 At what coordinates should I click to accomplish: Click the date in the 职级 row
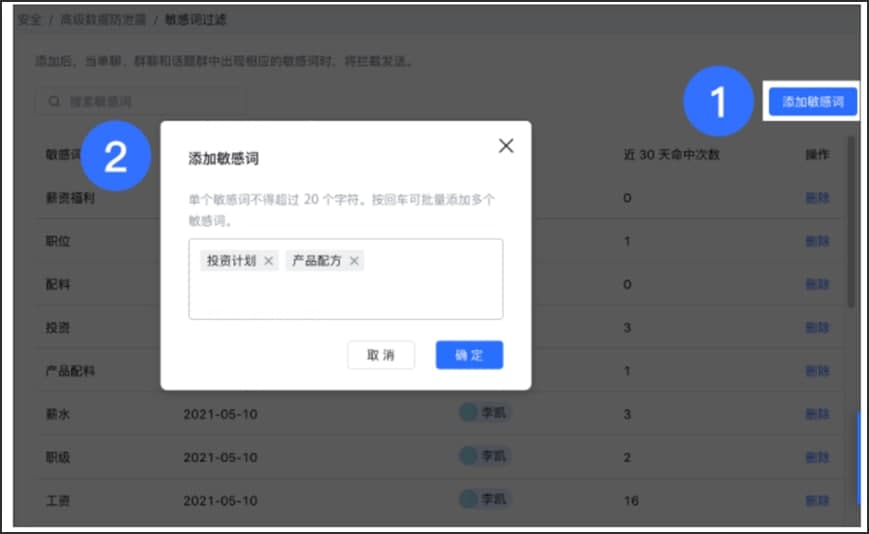coord(221,458)
